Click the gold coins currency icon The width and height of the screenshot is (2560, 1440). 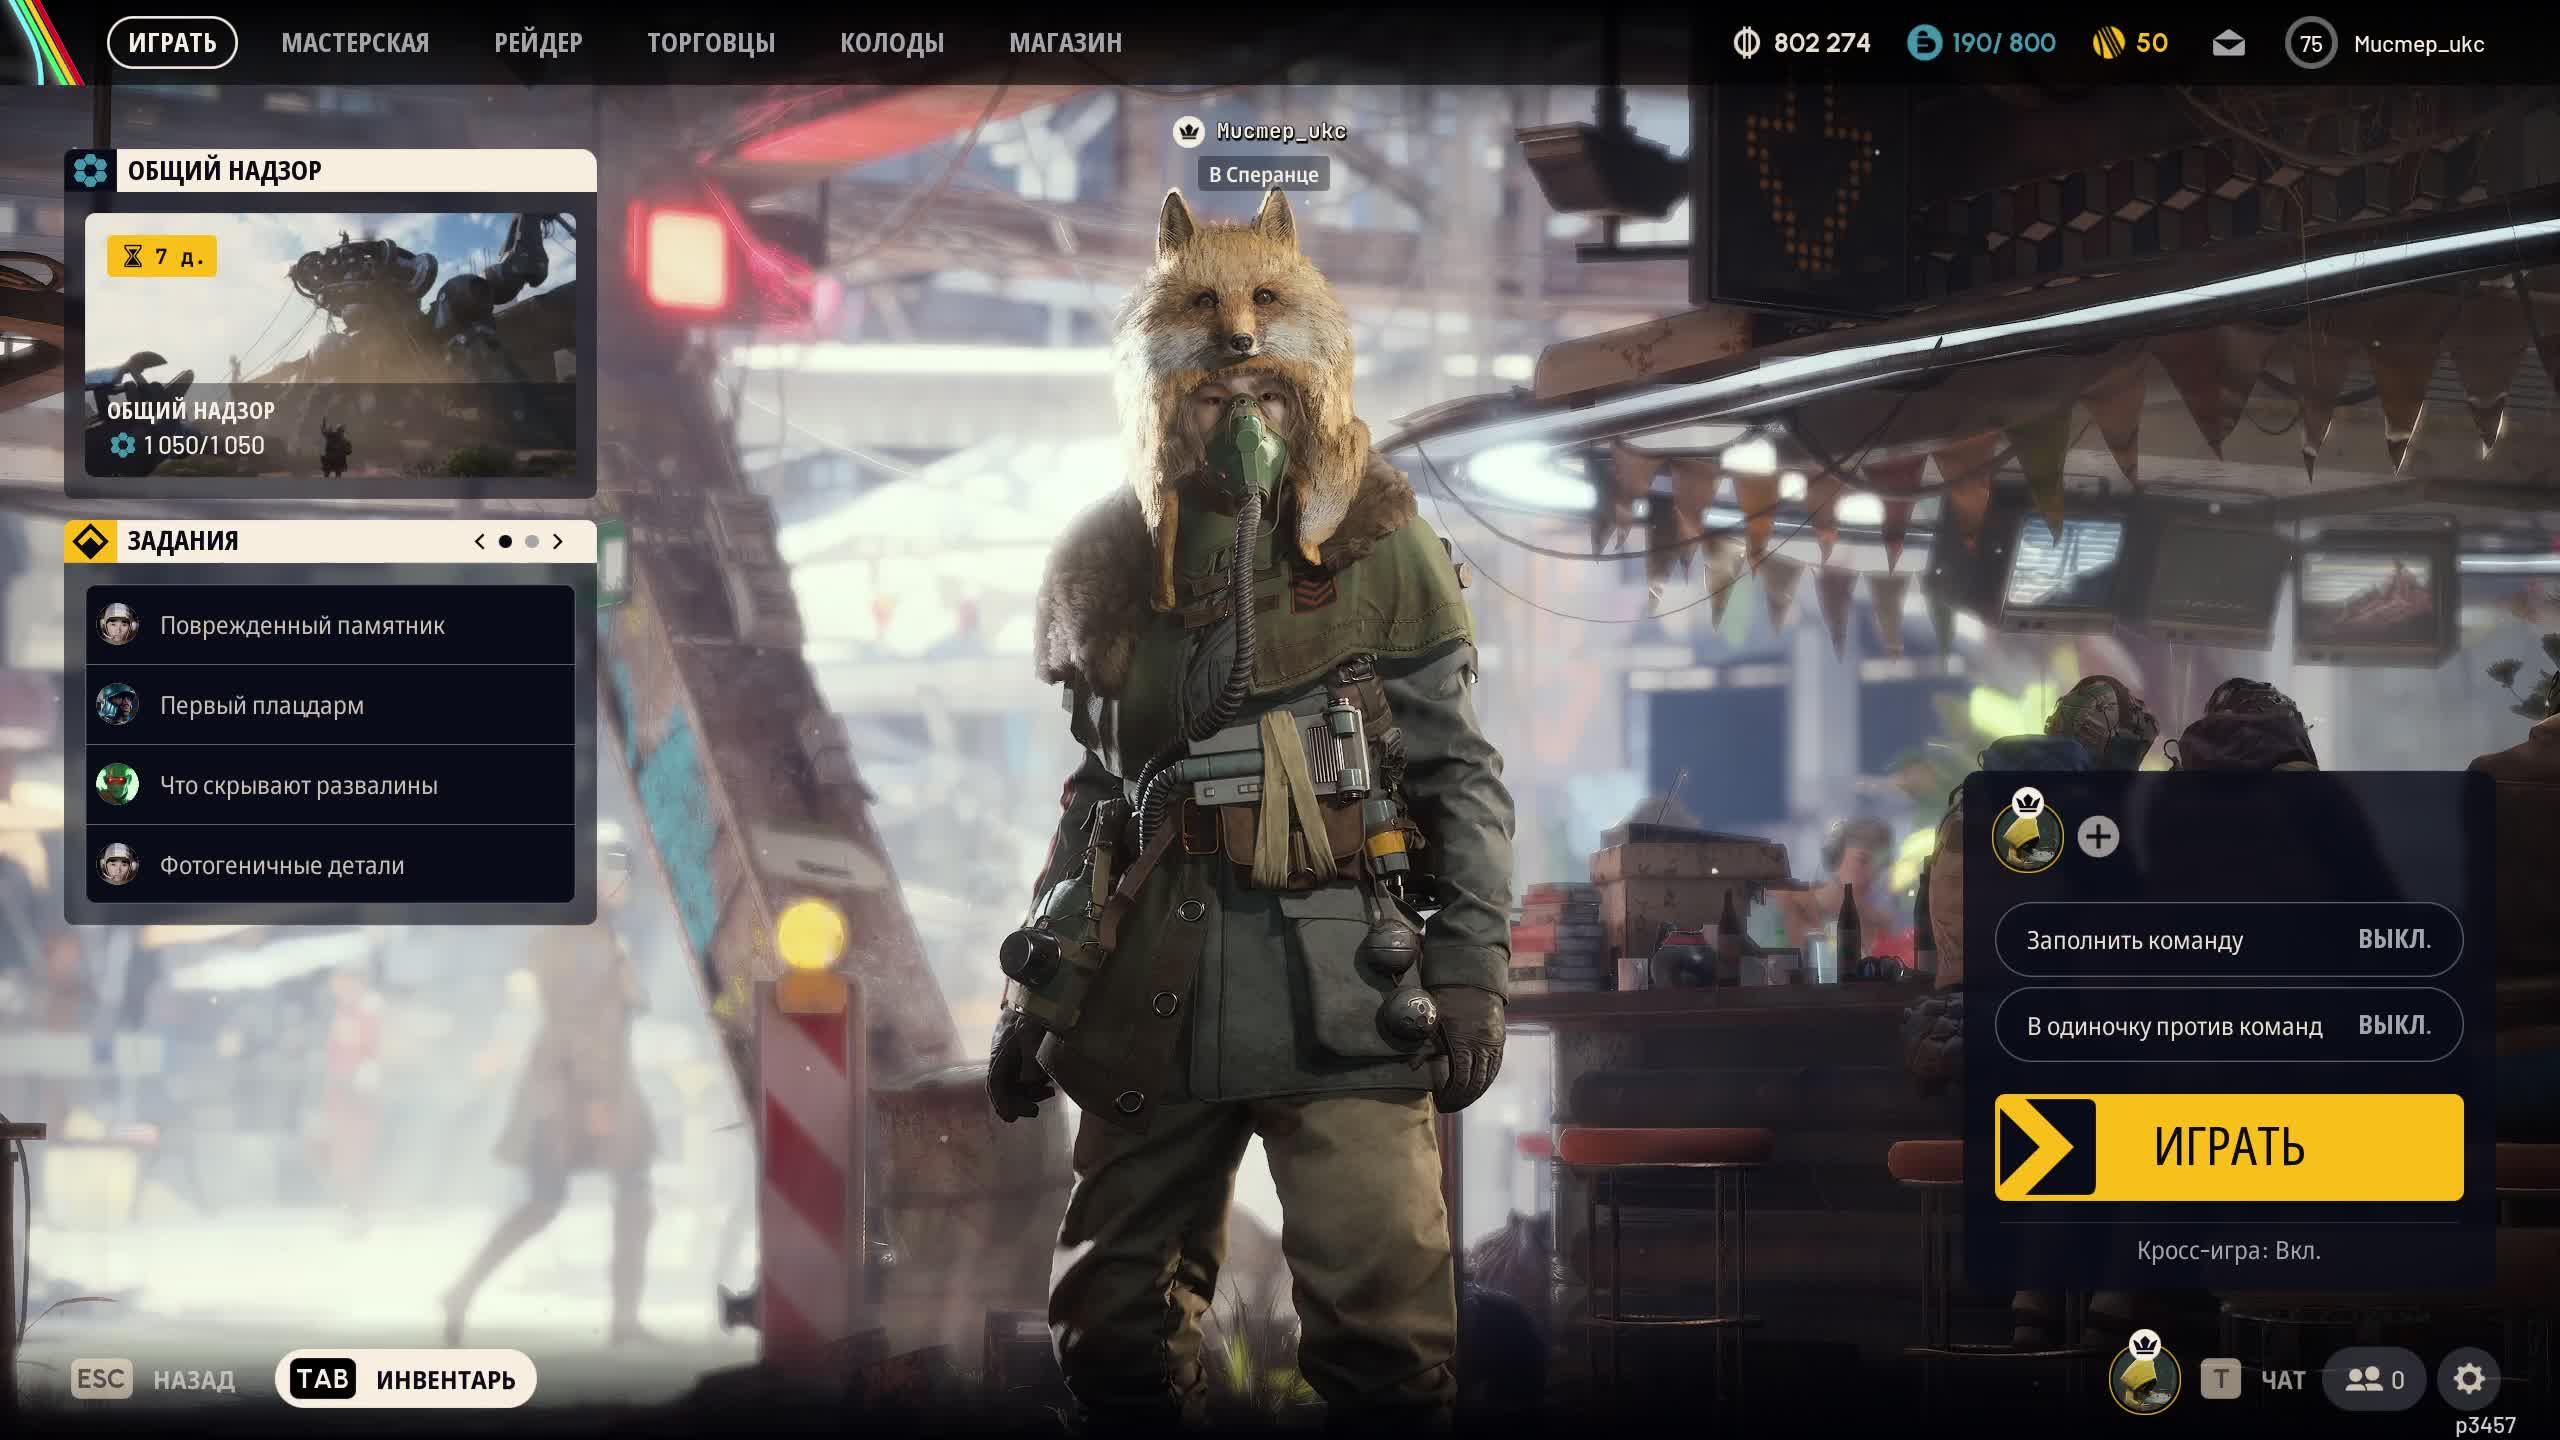click(x=2108, y=43)
